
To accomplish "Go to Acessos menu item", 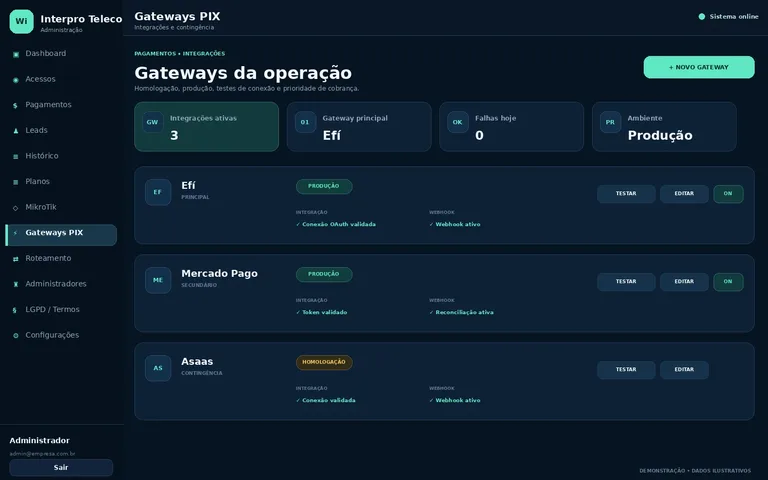I will pyautogui.click(x=61, y=79).
